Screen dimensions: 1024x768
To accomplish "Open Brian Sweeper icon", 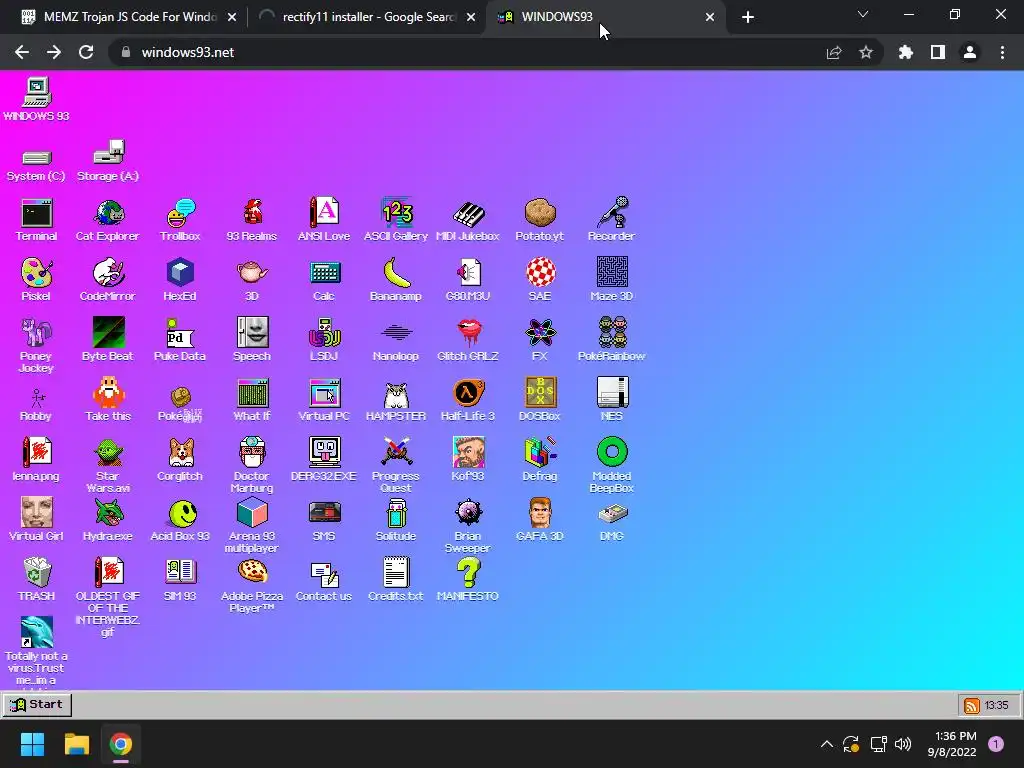I will click(x=468, y=526).
